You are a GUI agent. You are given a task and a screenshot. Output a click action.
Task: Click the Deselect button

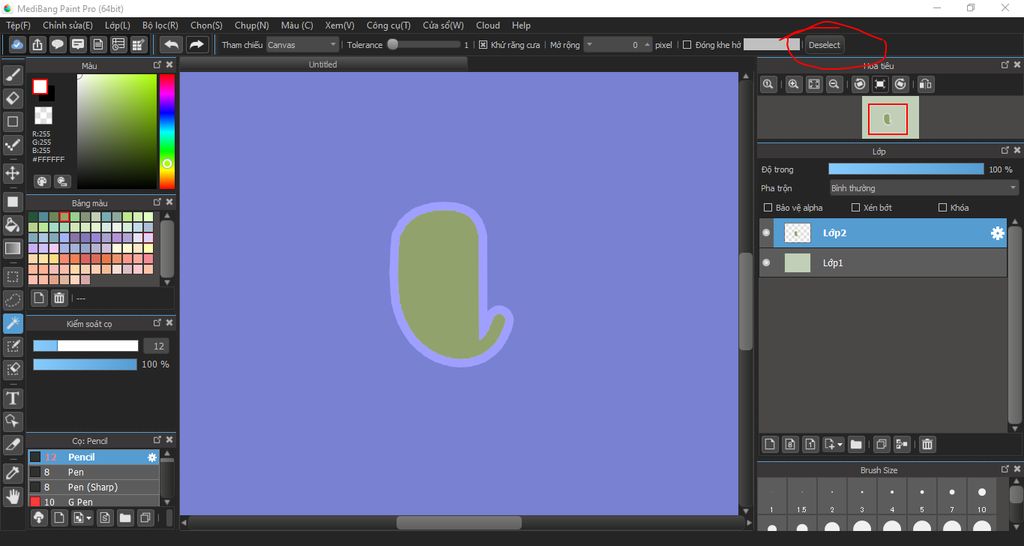click(824, 45)
